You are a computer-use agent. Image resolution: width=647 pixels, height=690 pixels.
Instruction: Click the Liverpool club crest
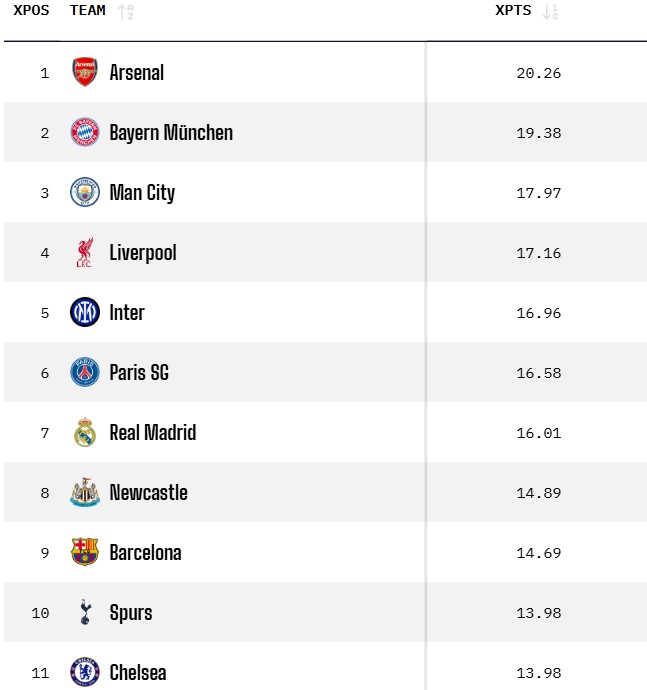(x=85, y=252)
